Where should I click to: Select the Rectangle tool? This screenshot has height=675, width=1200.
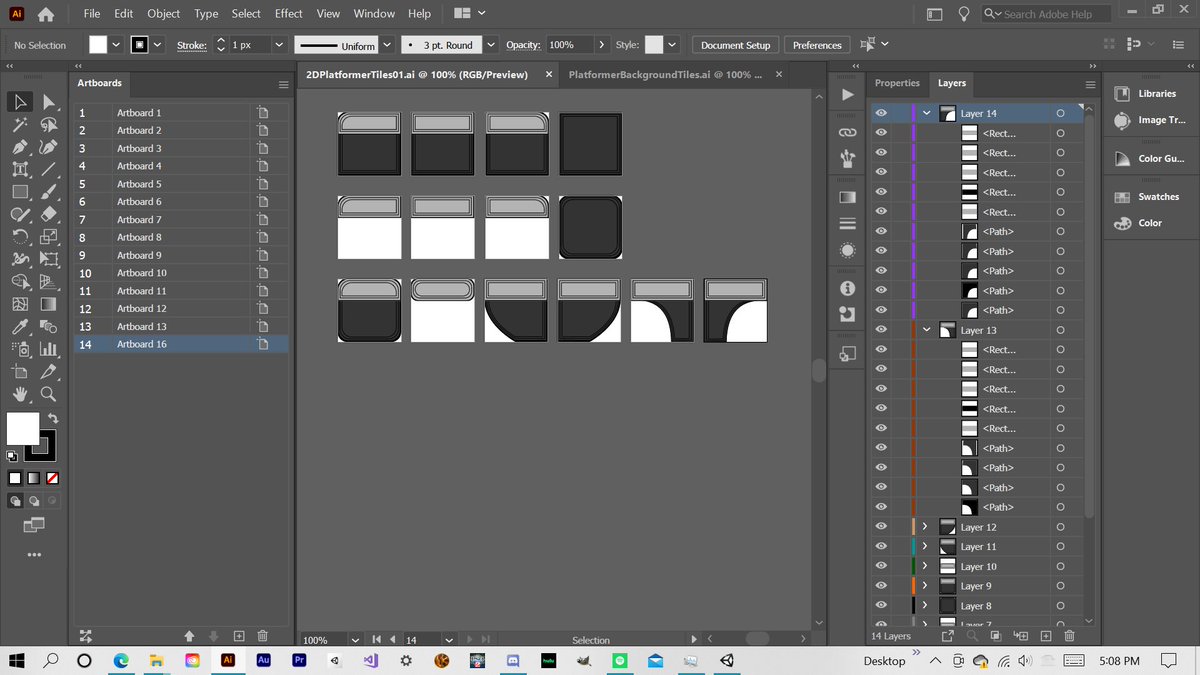[20, 191]
